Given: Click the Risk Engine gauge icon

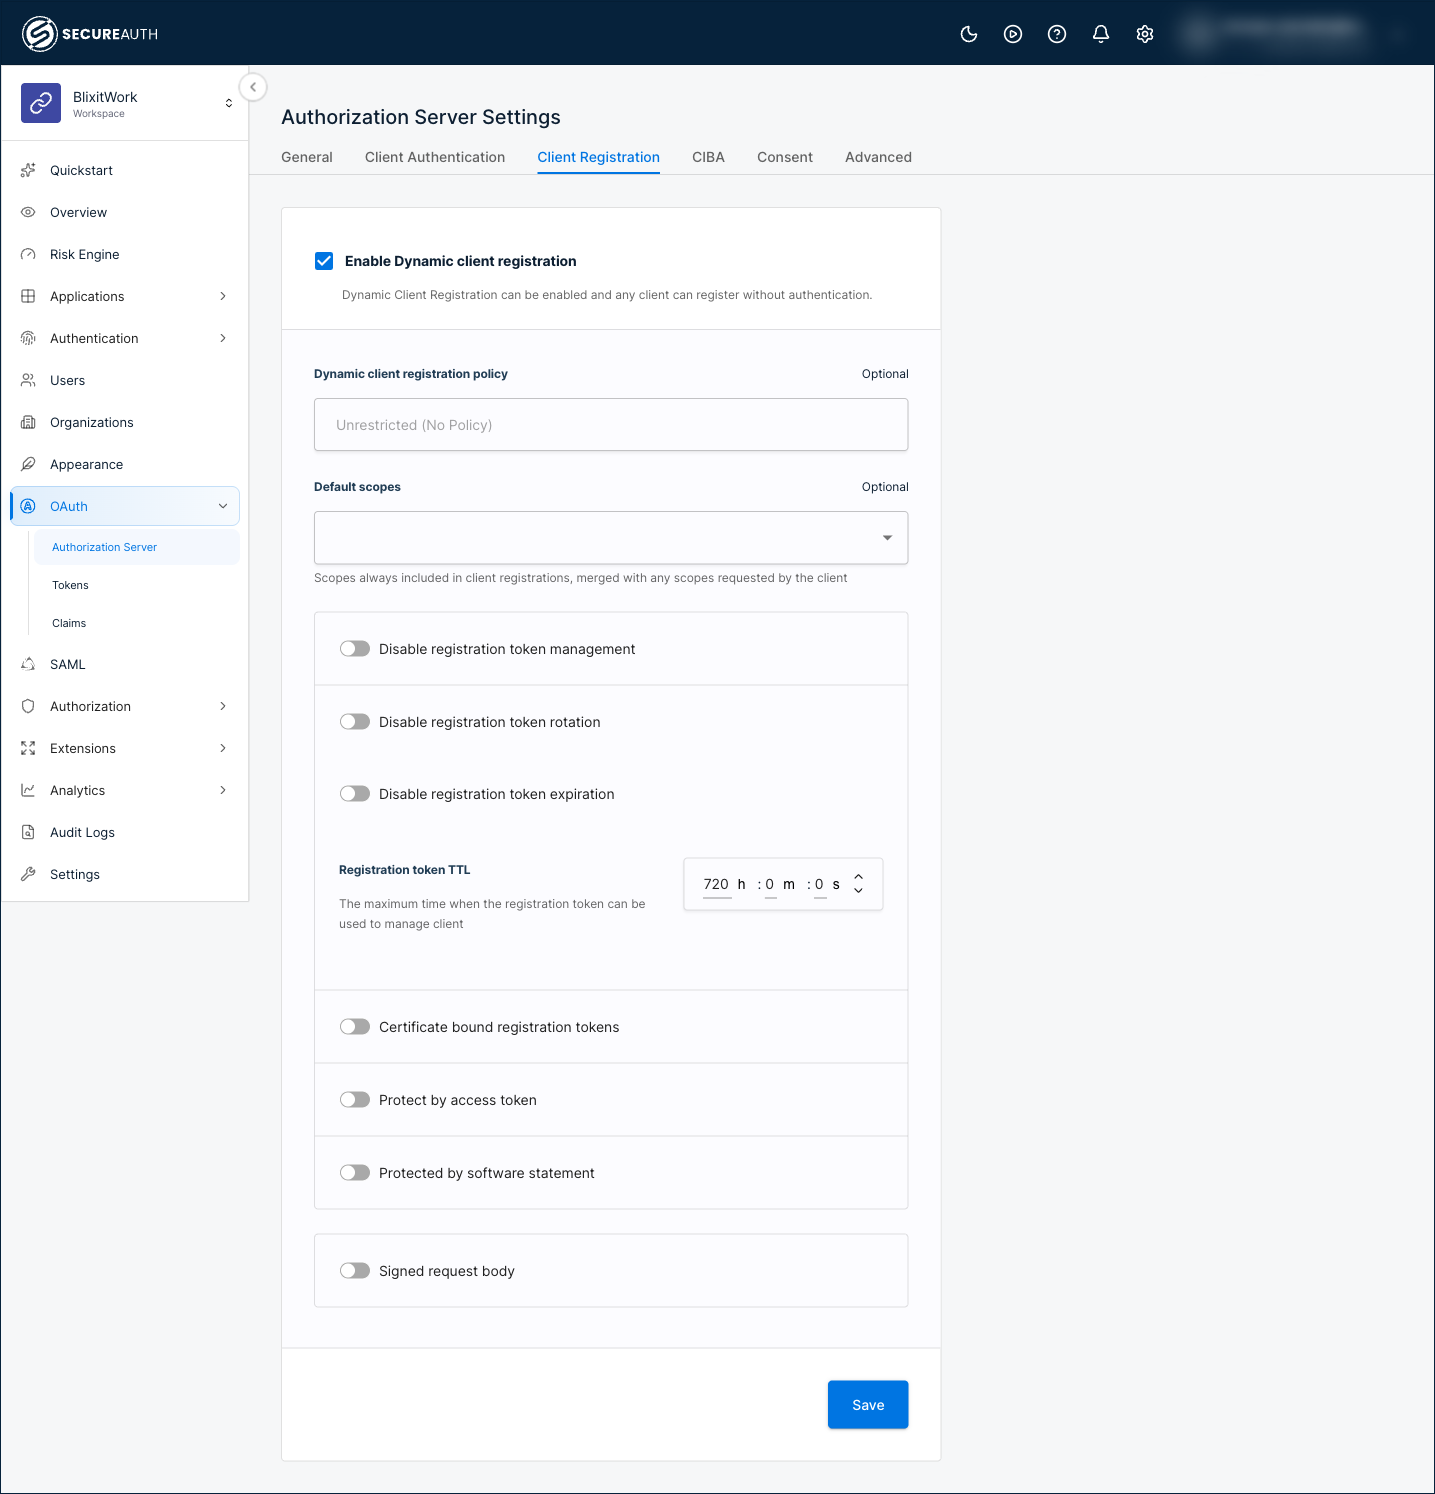Looking at the screenshot, I should [x=28, y=254].
